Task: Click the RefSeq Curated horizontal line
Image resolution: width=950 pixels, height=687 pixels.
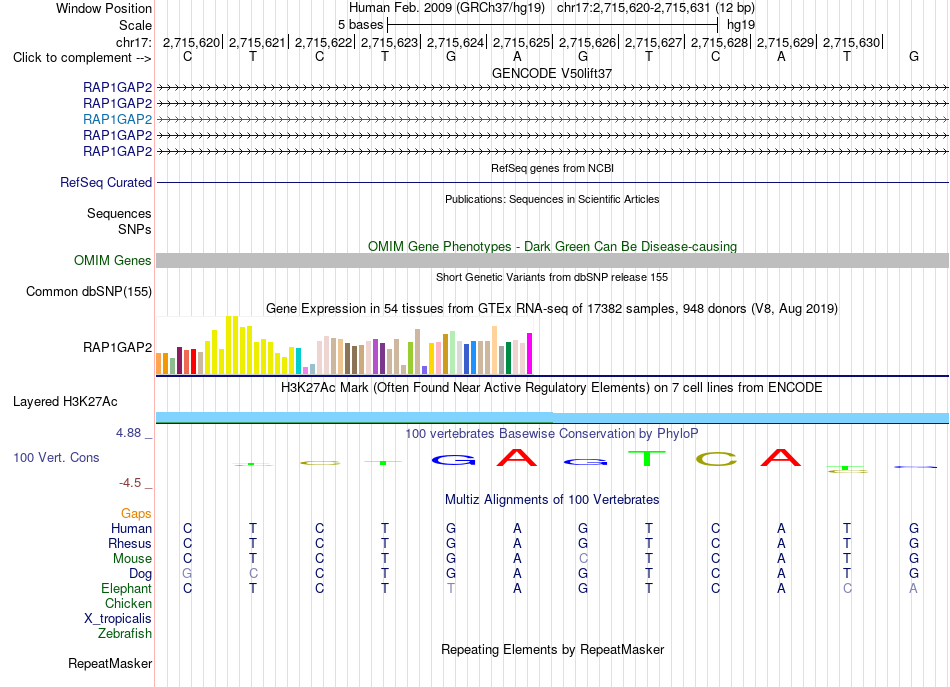Action: tap(552, 182)
